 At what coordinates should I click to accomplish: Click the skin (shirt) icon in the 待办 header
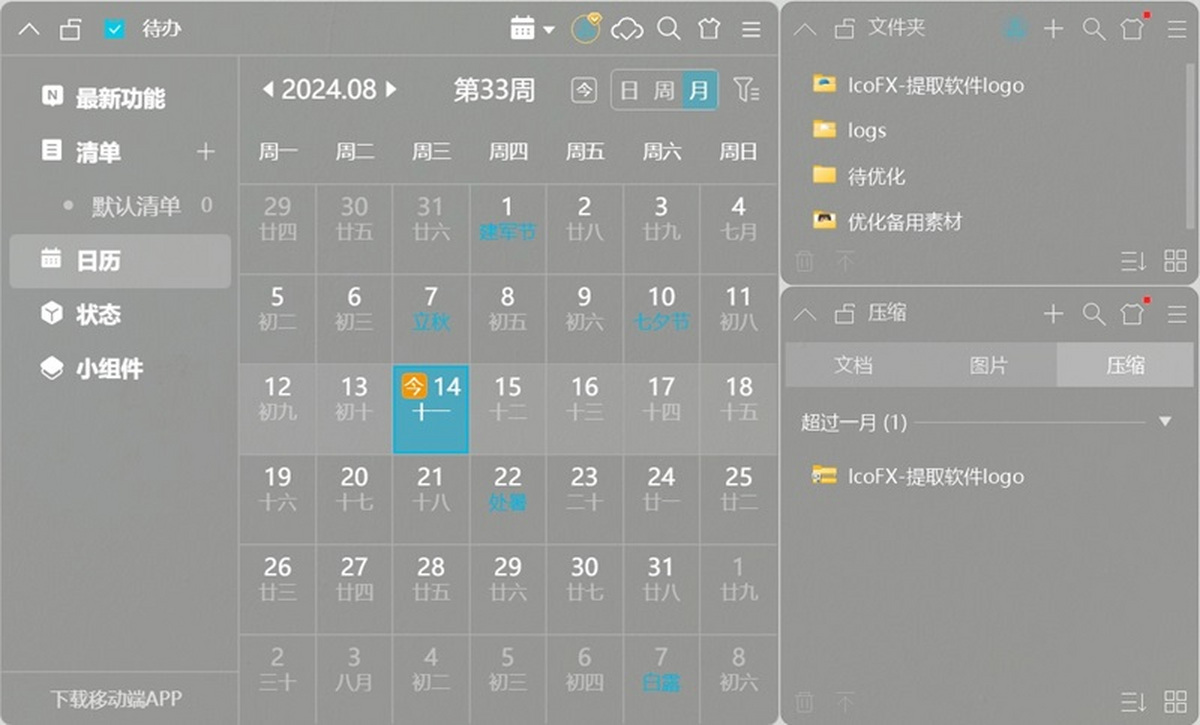click(709, 29)
